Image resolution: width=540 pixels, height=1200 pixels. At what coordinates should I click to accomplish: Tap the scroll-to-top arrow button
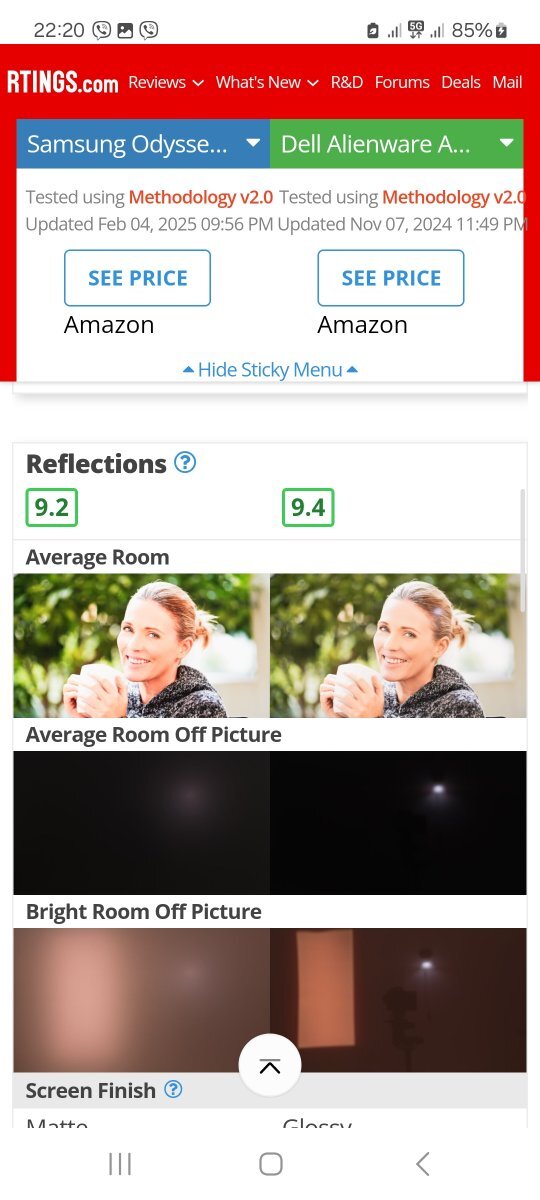tap(270, 1066)
